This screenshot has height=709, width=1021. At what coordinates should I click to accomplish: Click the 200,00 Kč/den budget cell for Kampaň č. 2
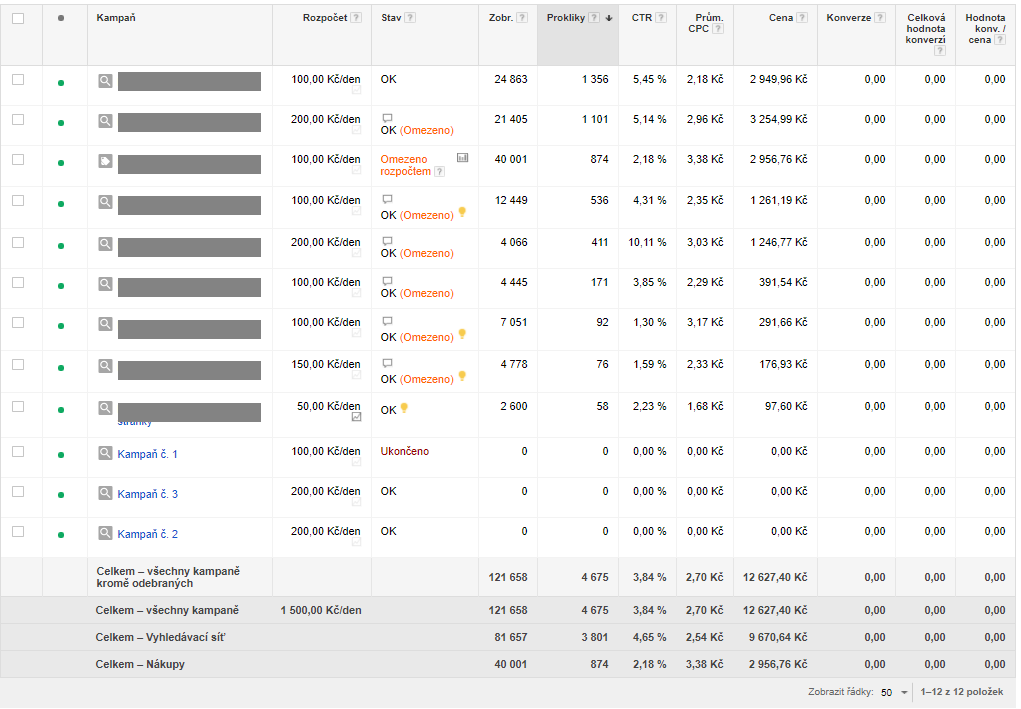pos(326,531)
